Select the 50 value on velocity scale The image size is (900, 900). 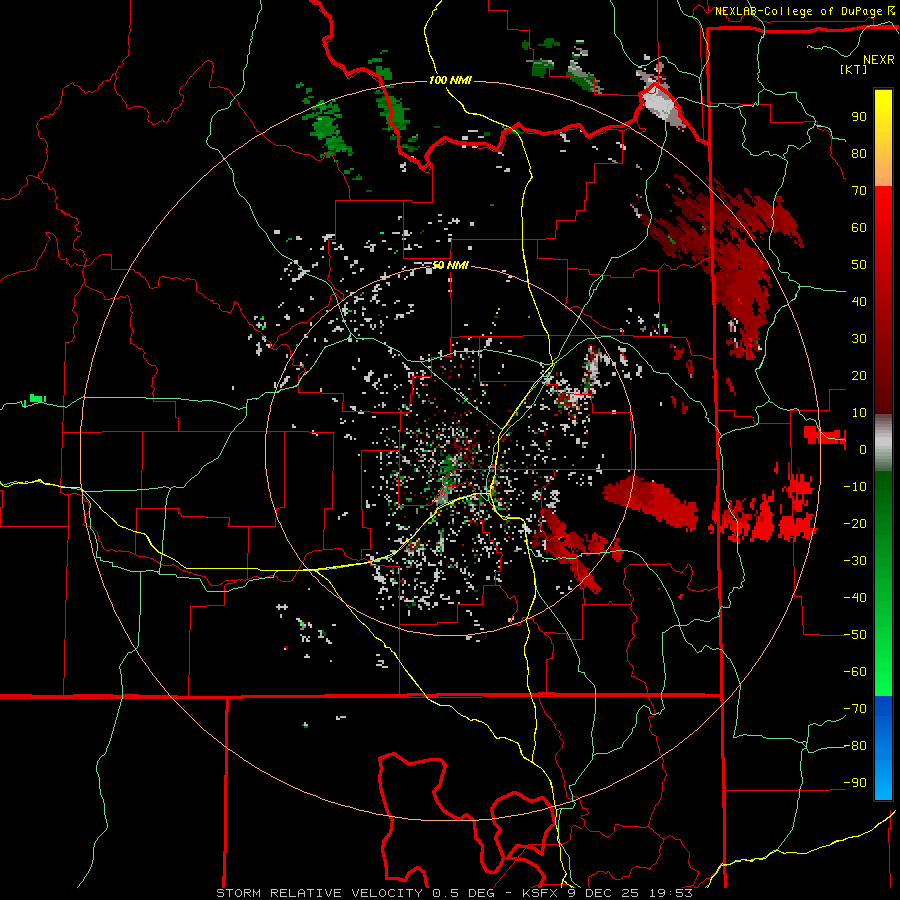[859, 265]
